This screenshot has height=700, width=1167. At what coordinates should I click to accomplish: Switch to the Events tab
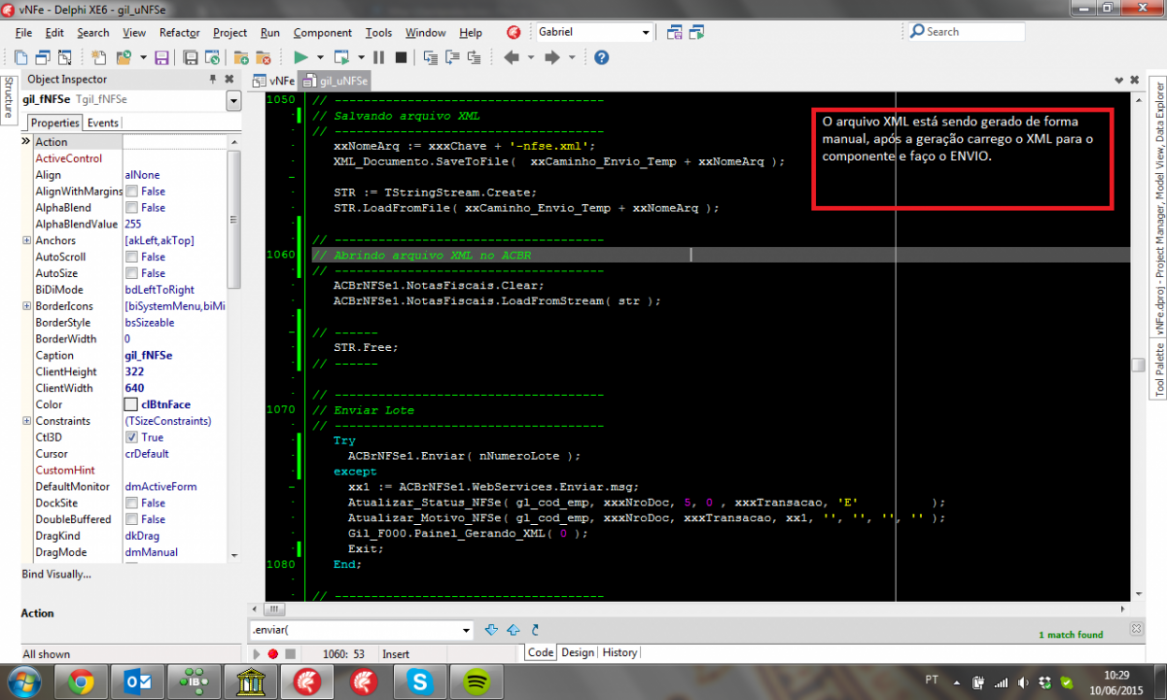(103, 123)
